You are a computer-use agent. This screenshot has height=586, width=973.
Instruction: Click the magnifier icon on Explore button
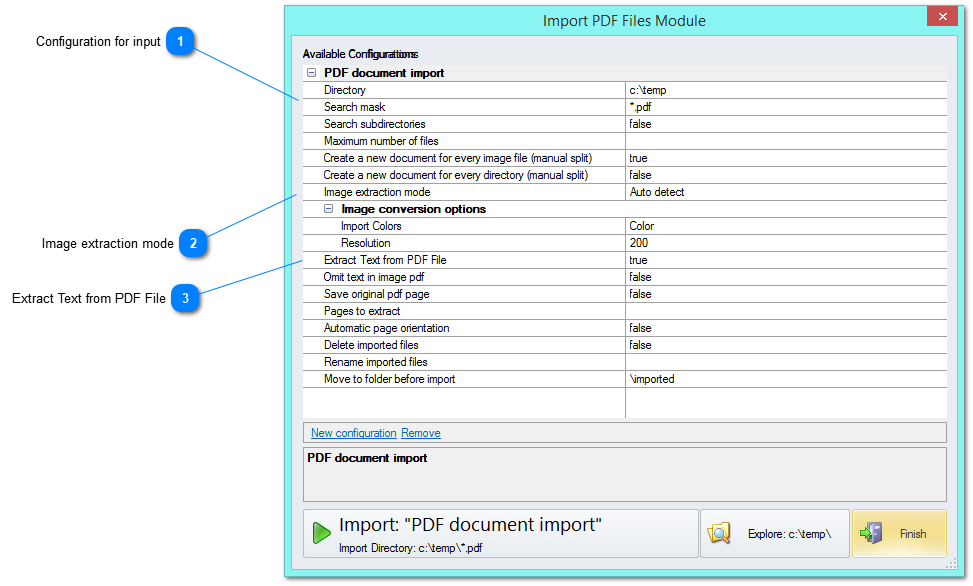[x=720, y=534]
